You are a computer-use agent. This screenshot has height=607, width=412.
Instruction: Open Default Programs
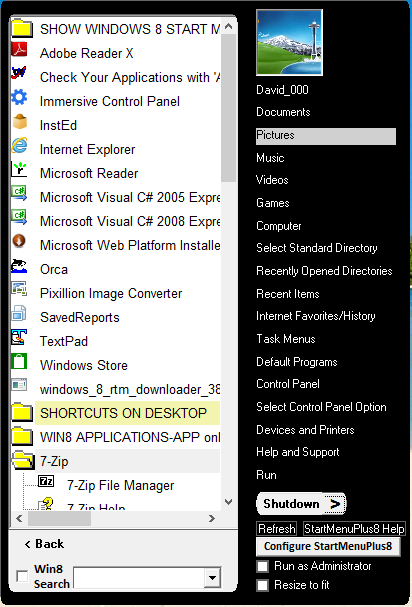tap(297, 362)
